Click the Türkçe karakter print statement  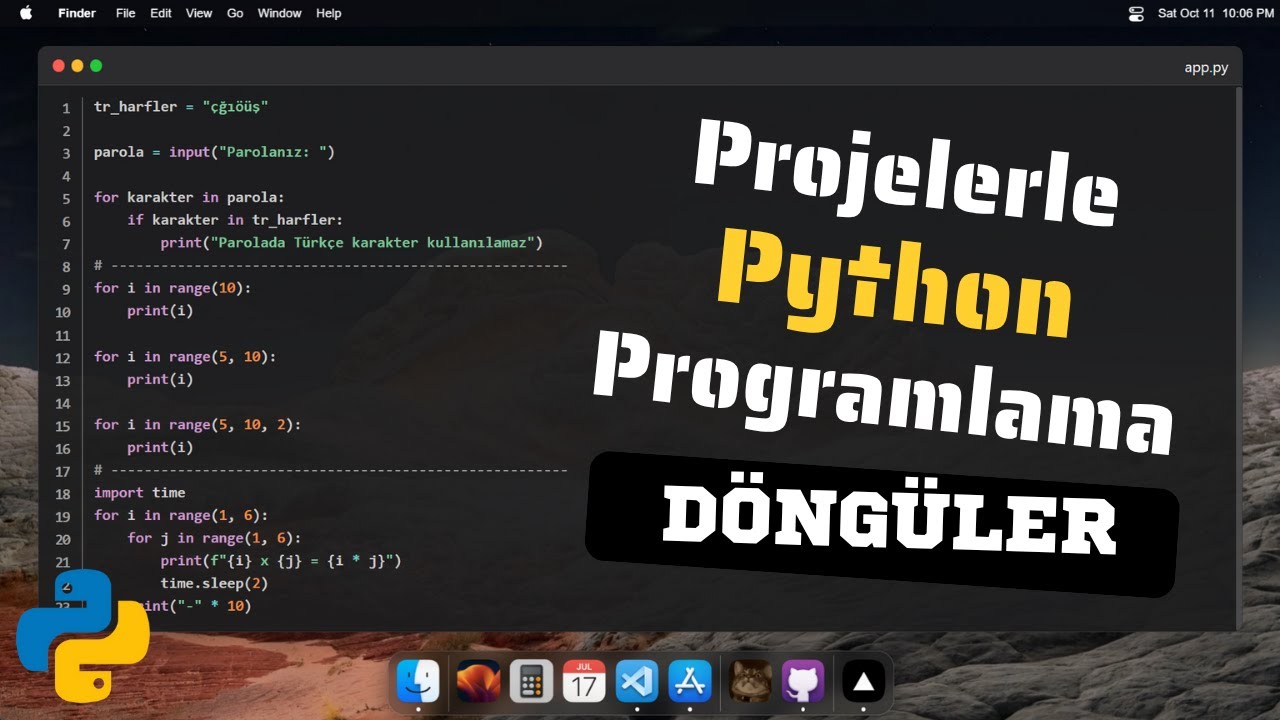pyautogui.click(x=351, y=243)
